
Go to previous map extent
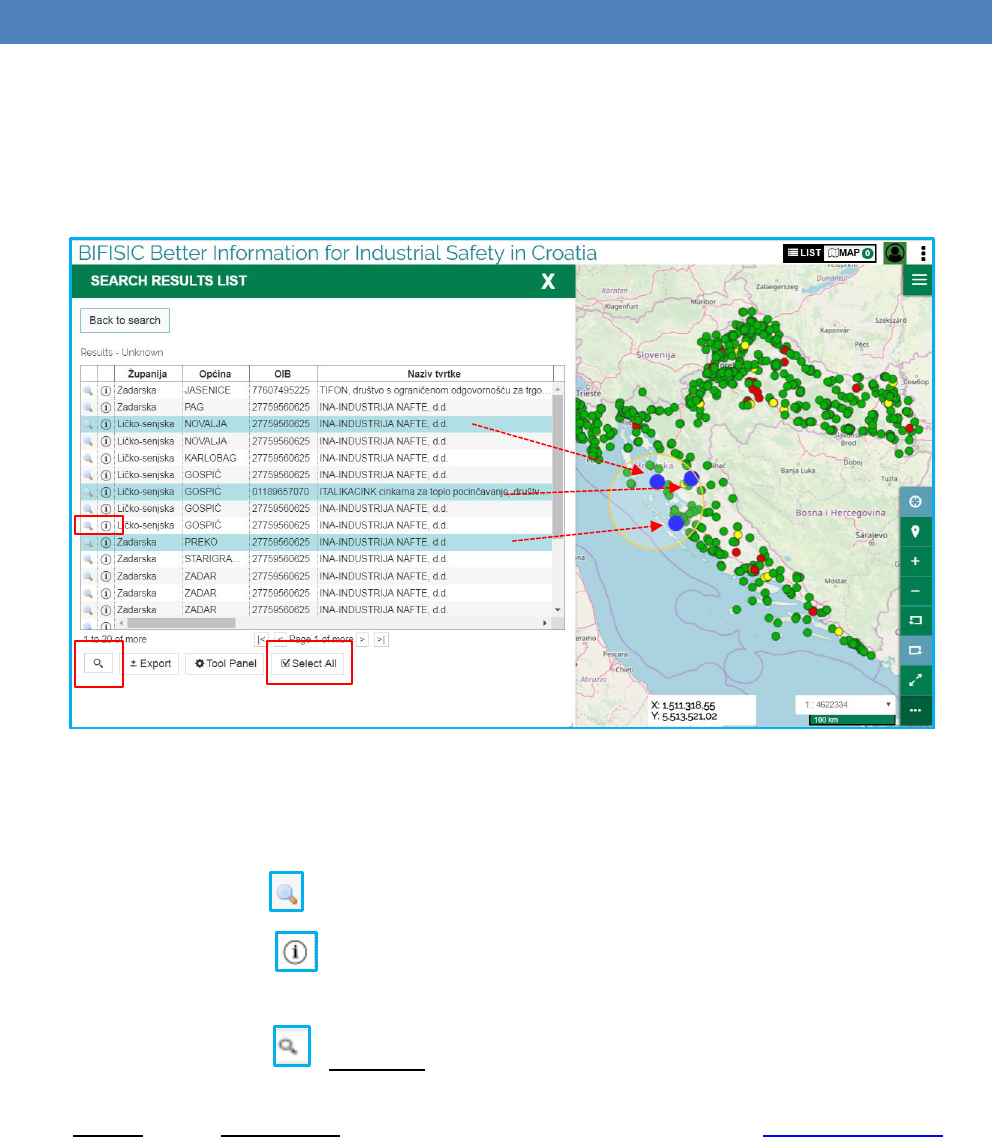coord(915,621)
